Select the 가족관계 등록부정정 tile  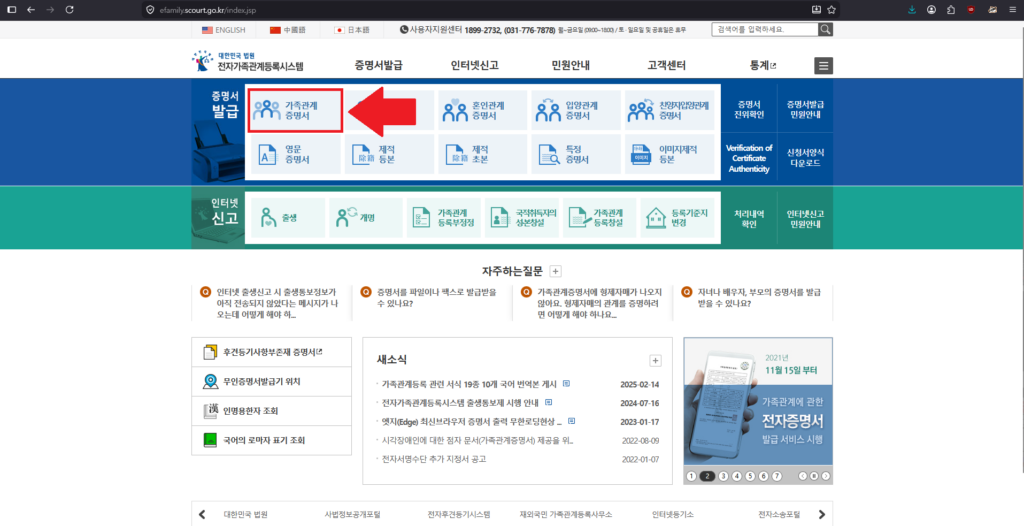443,218
